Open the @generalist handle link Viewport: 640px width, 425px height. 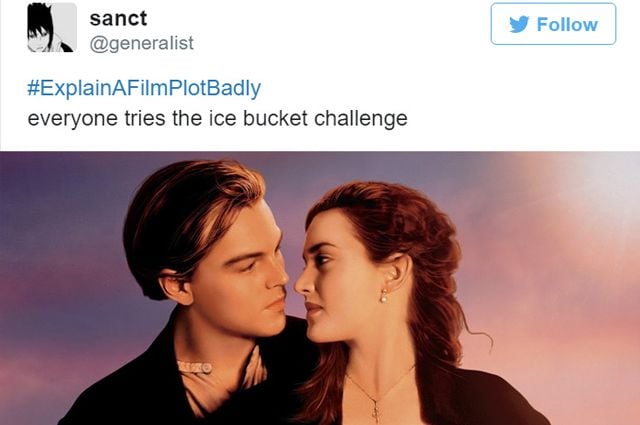(142, 43)
